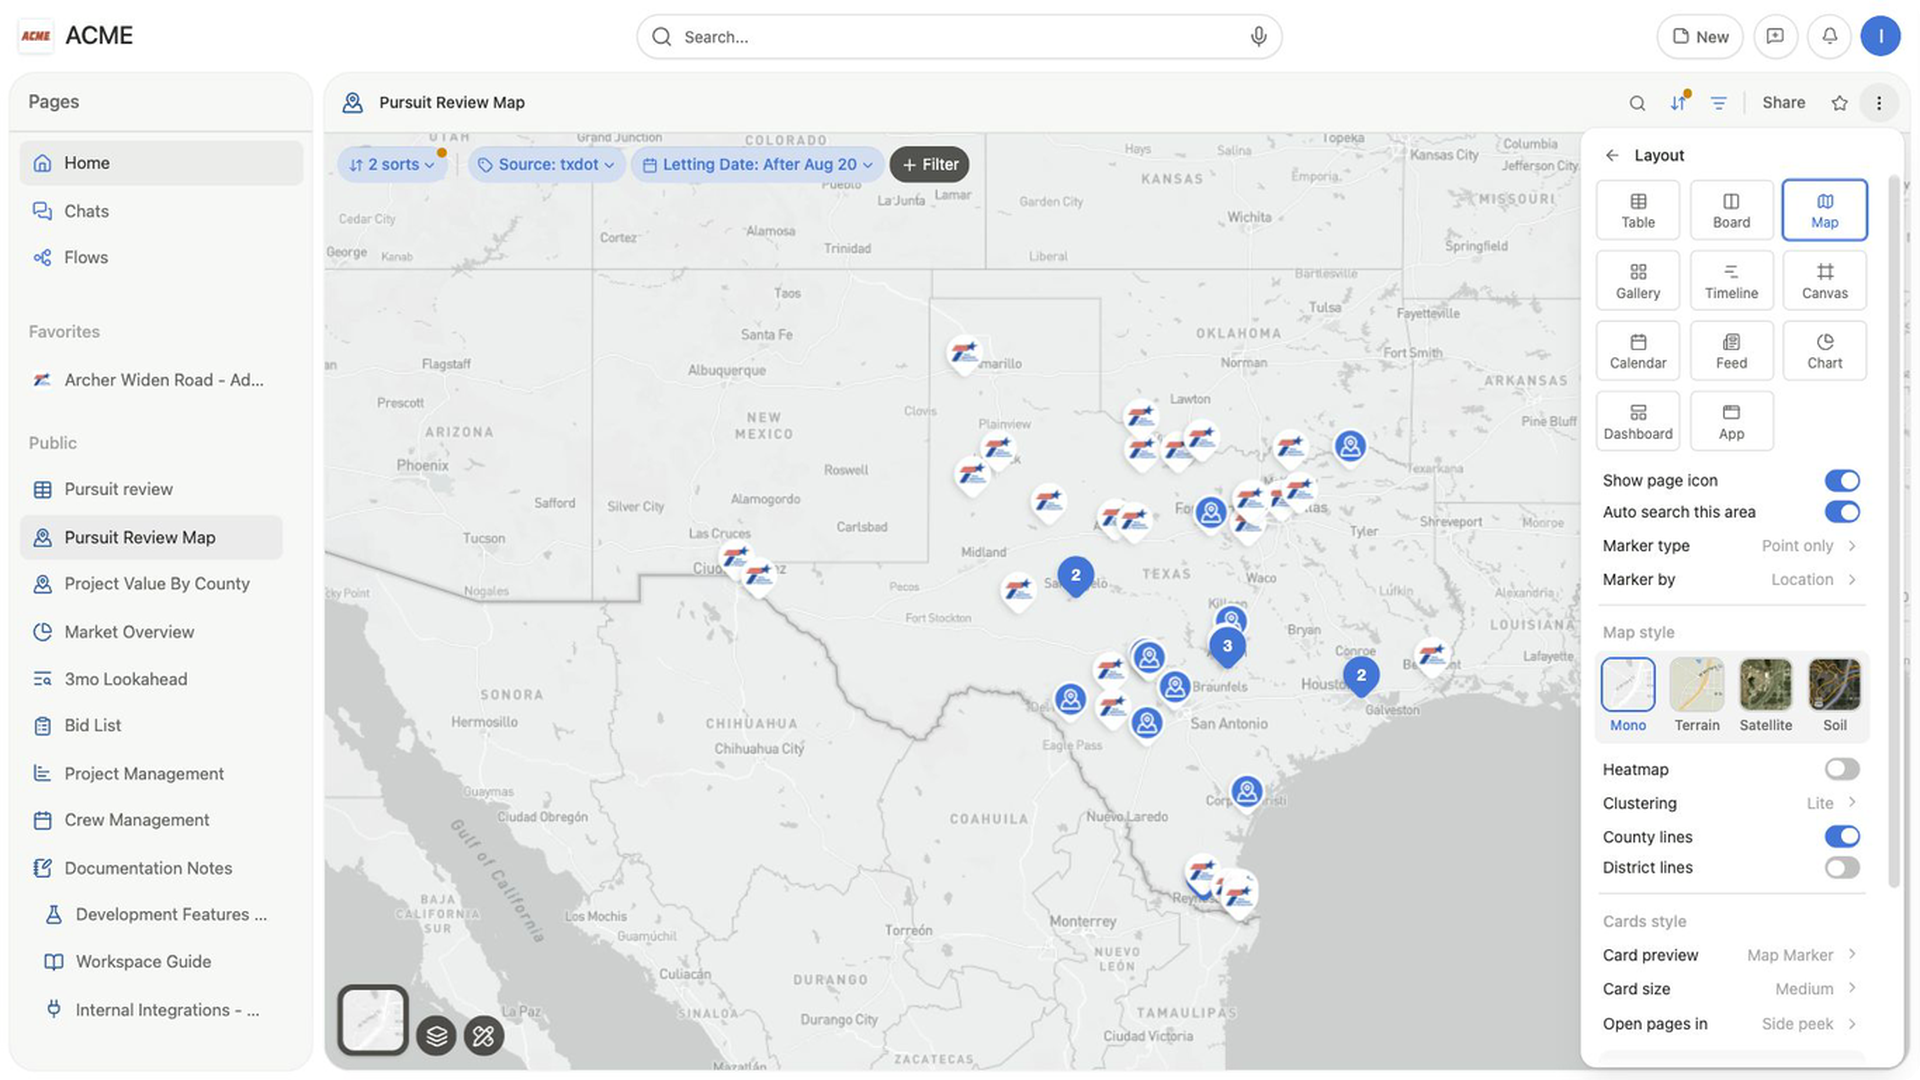Click the Search input field
Viewport: 1920px width, 1080px height.
click(959, 37)
